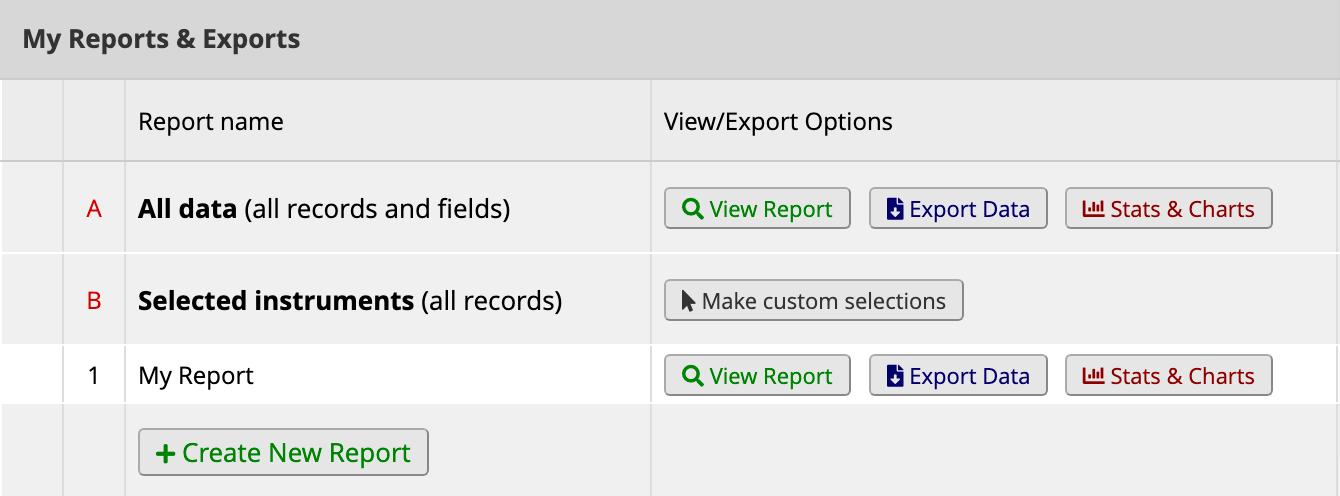This screenshot has height=496, width=1340.
Task: Click the "My Reports & Exports" title bar
Action: (x=161, y=40)
